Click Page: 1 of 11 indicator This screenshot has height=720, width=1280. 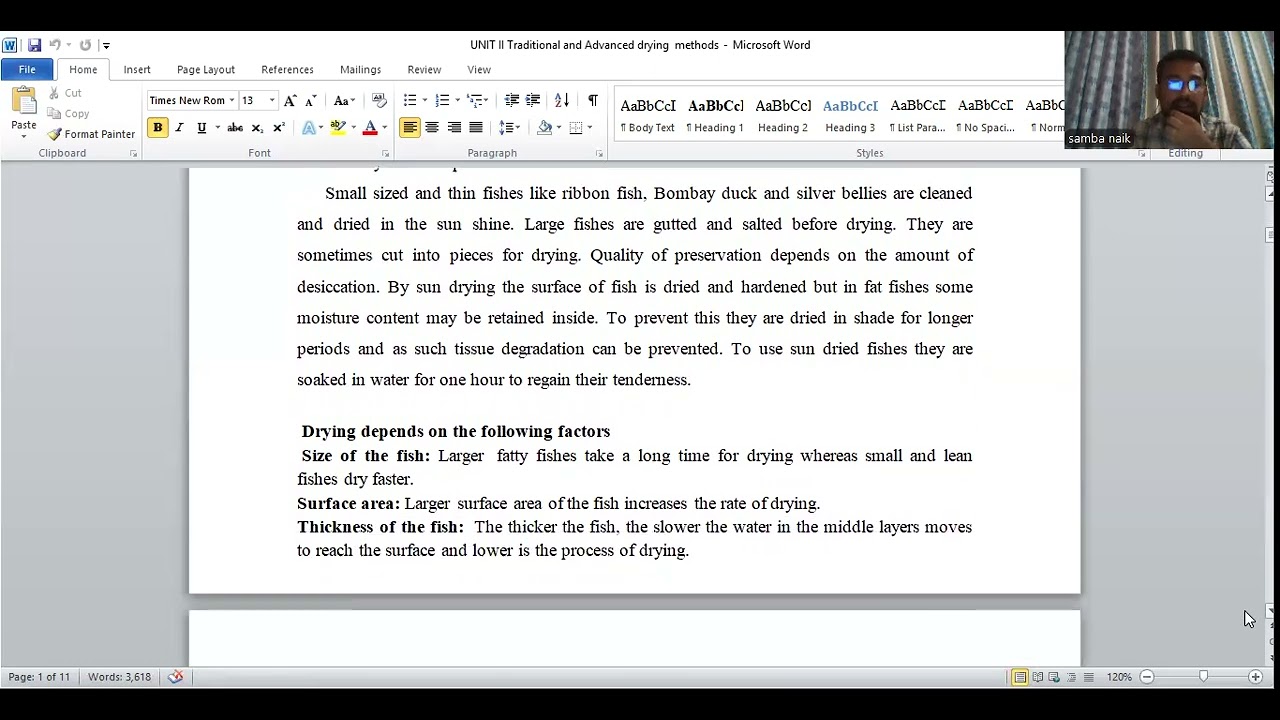(x=39, y=677)
